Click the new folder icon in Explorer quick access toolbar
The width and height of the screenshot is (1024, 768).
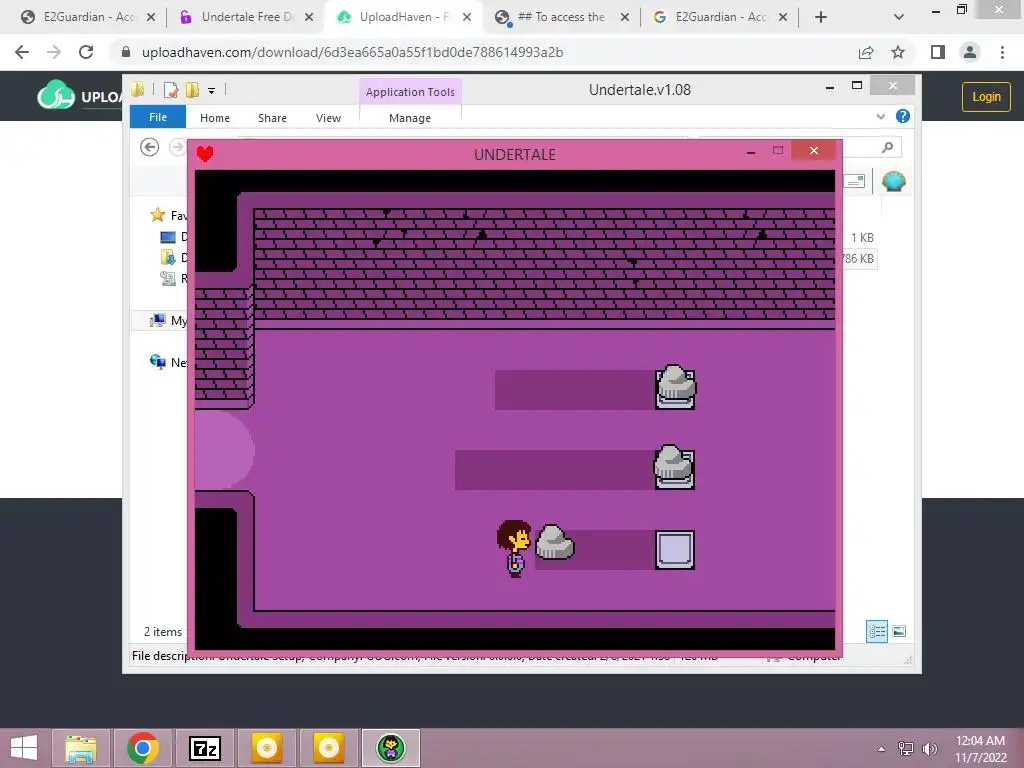point(193,90)
